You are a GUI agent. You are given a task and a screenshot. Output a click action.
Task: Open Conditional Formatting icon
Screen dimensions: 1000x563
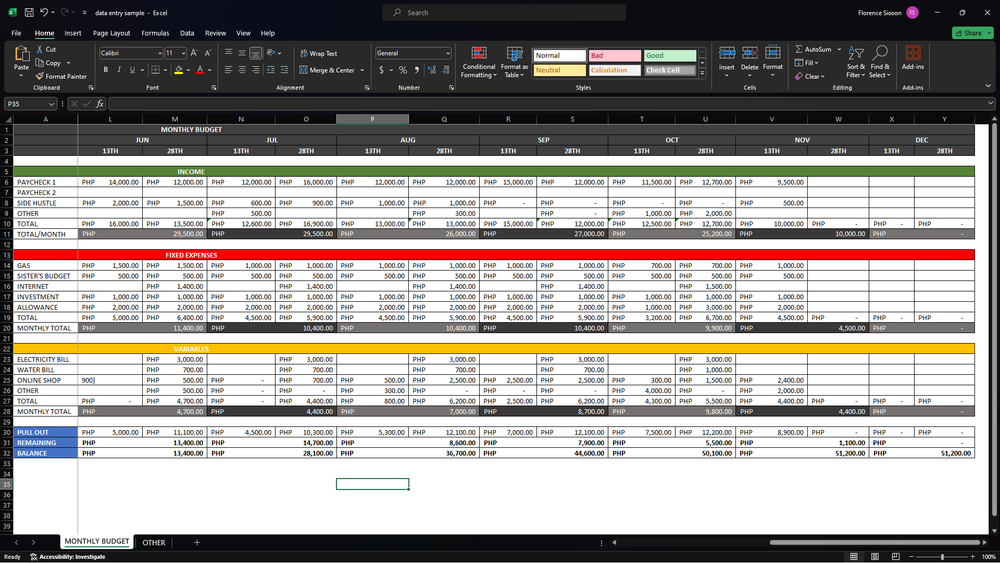(x=479, y=54)
